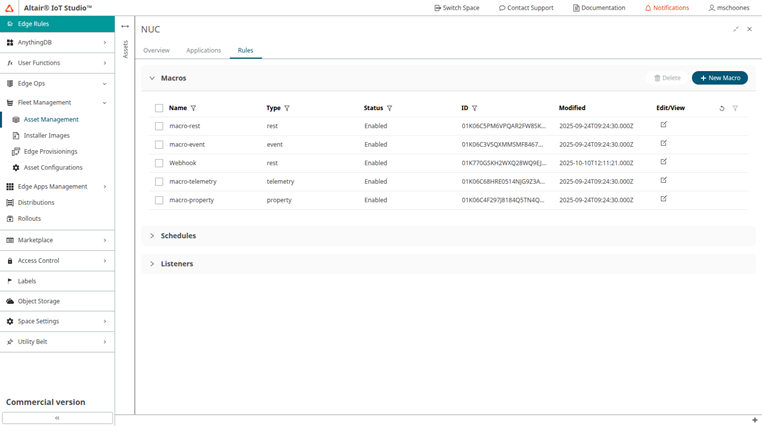This screenshot has height=426, width=762.
Task: Tick the select-all checkbox in header
Action: (x=159, y=108)
